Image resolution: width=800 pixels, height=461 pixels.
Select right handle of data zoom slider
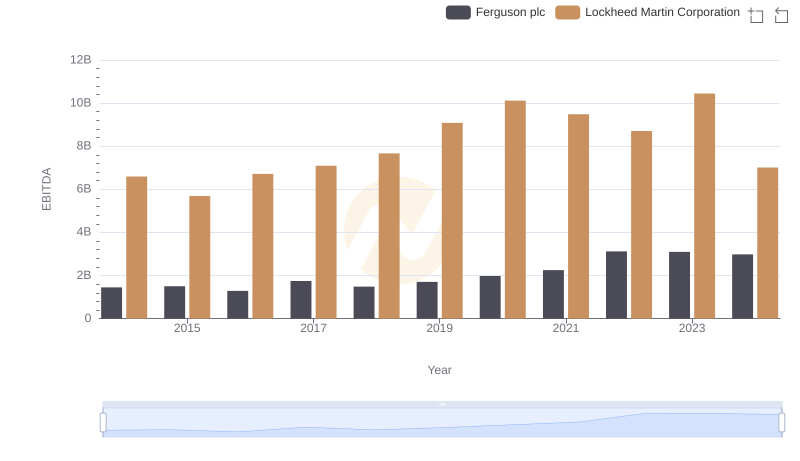point(782,423)
